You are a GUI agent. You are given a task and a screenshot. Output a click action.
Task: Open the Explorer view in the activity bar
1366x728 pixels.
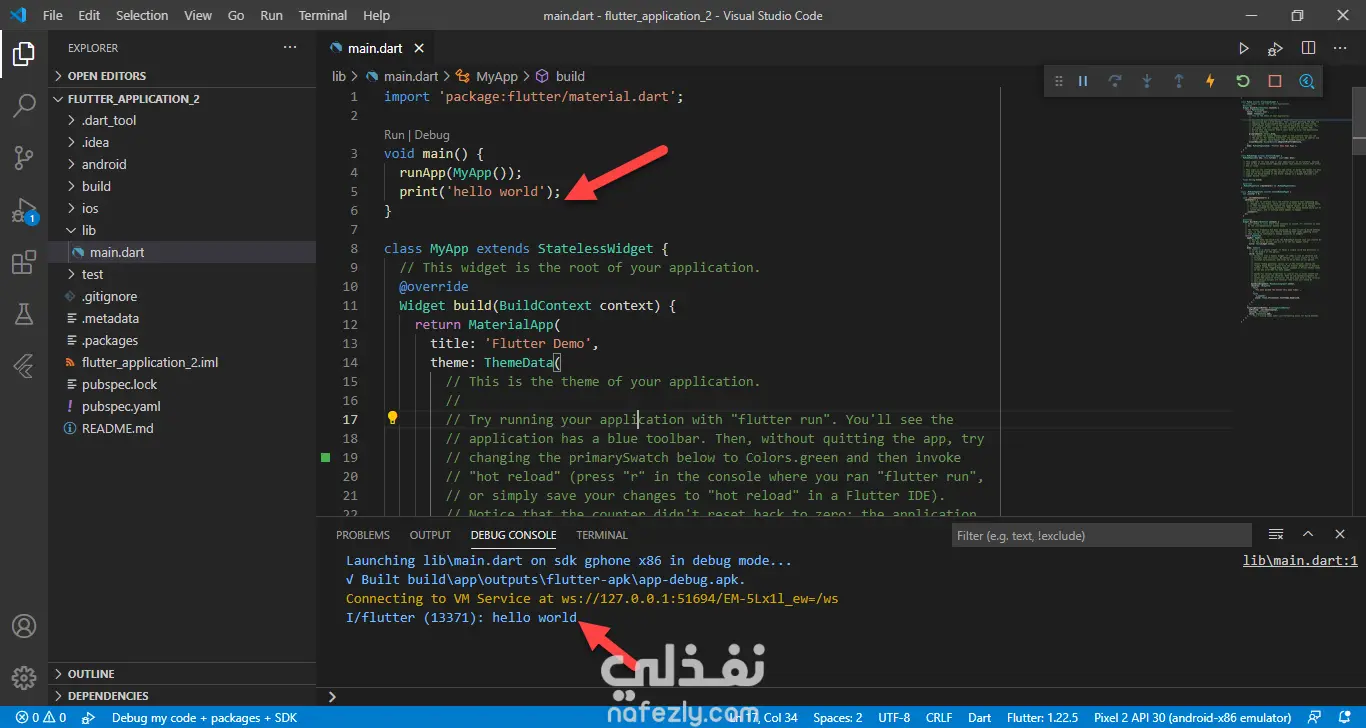(24, 53)
